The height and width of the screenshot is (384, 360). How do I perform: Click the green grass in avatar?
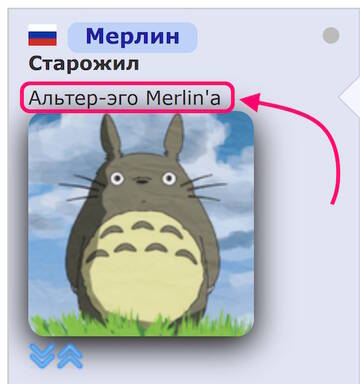pos(141,324)
